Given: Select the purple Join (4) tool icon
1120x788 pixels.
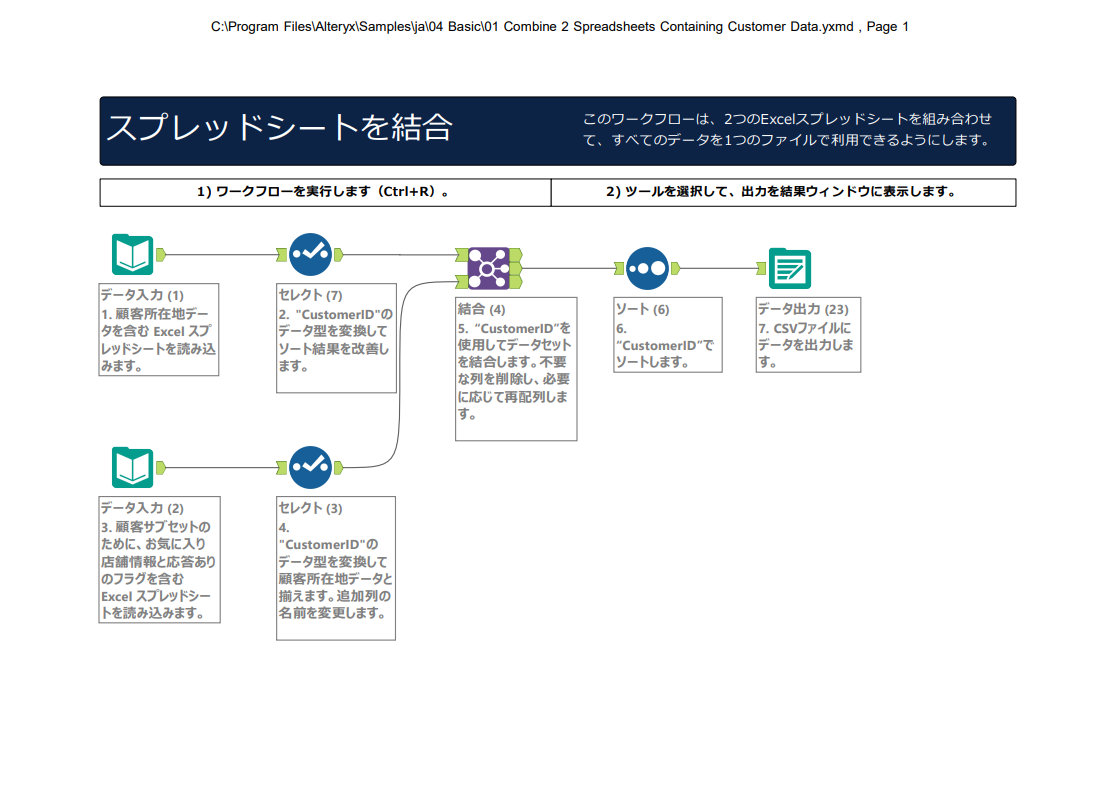Looking at the screenshot, I should [489, 269].
